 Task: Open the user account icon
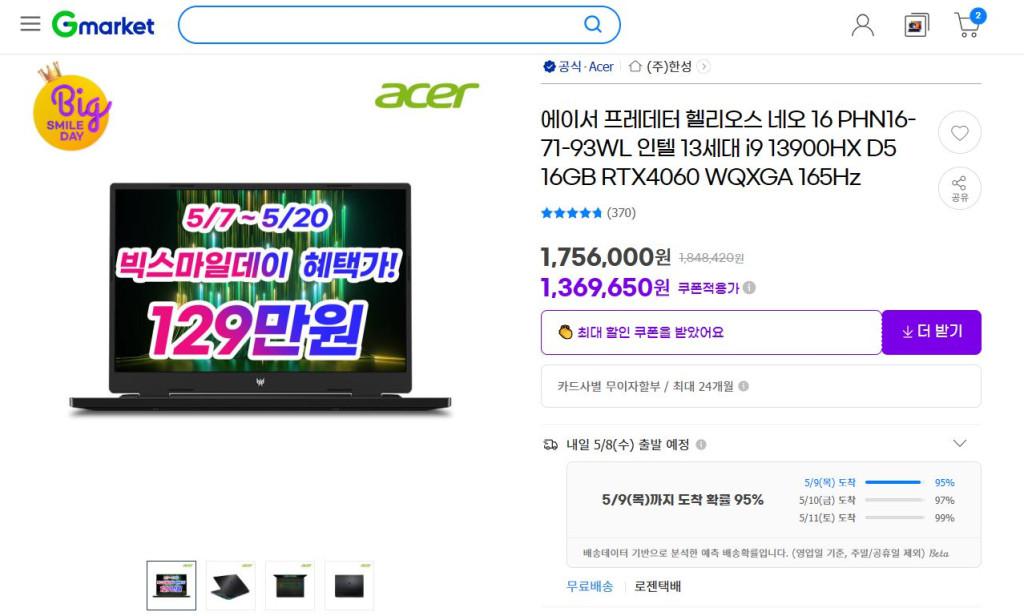(x=863, y=25)
